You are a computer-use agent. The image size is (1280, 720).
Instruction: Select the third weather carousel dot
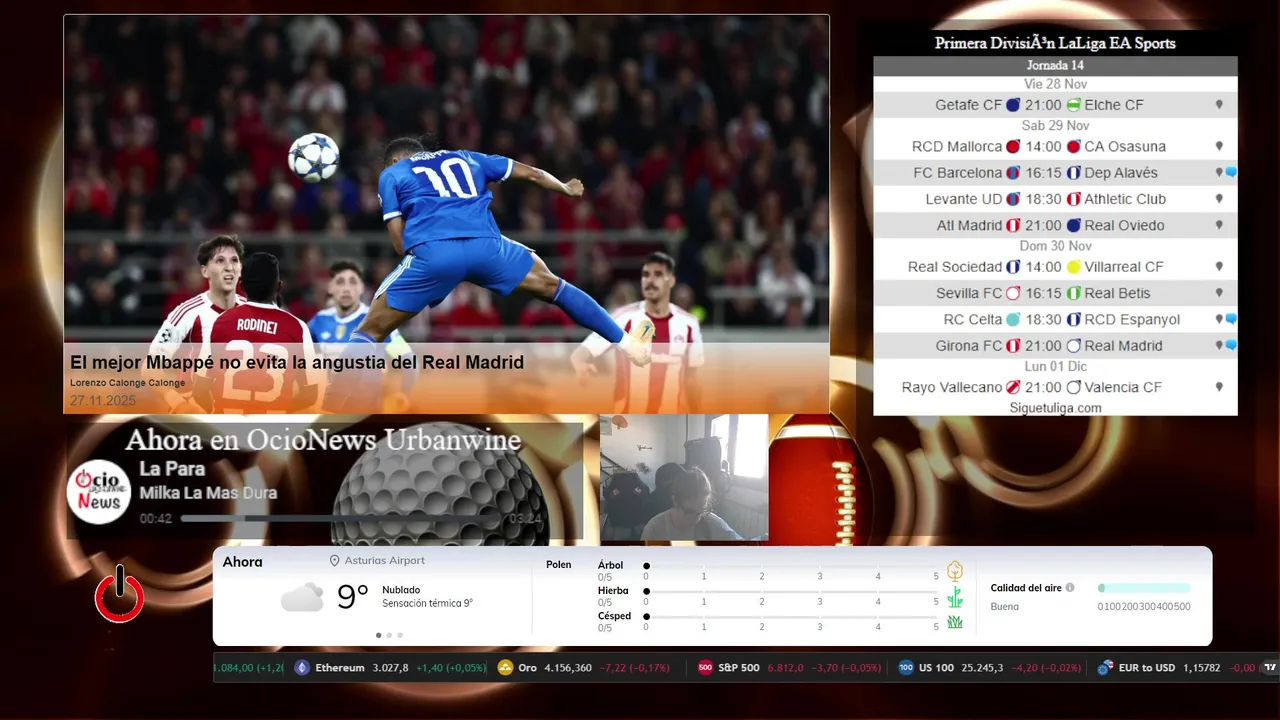(x=400, y=635)
